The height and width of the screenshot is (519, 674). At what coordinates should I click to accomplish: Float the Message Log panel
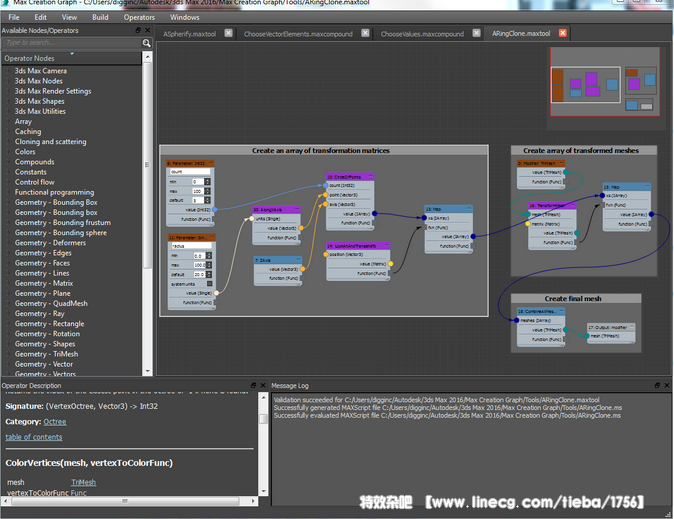(x=657, y=385)
